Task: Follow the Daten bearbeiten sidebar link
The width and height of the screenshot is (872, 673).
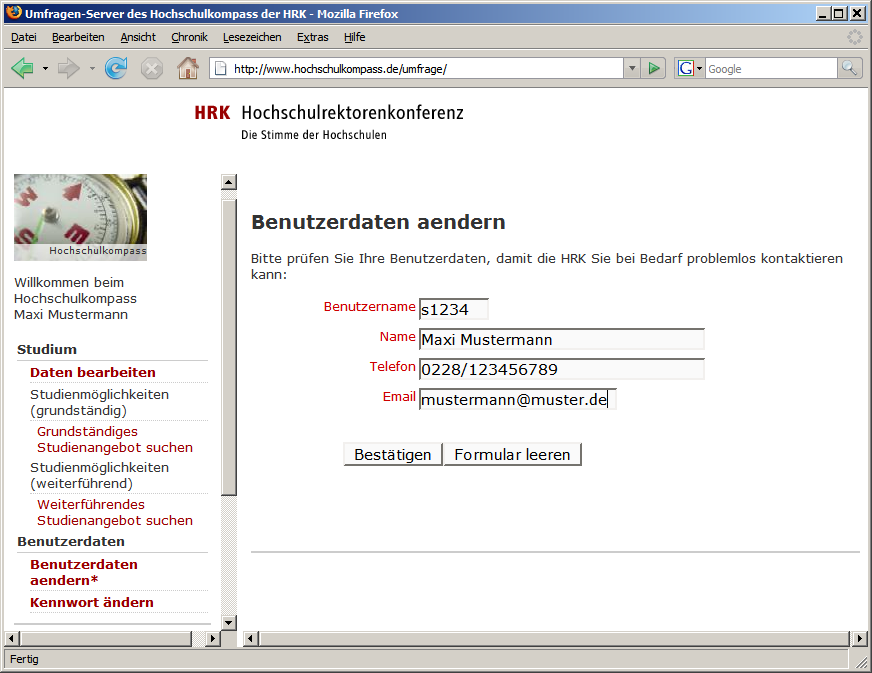Action: (93, 372)
